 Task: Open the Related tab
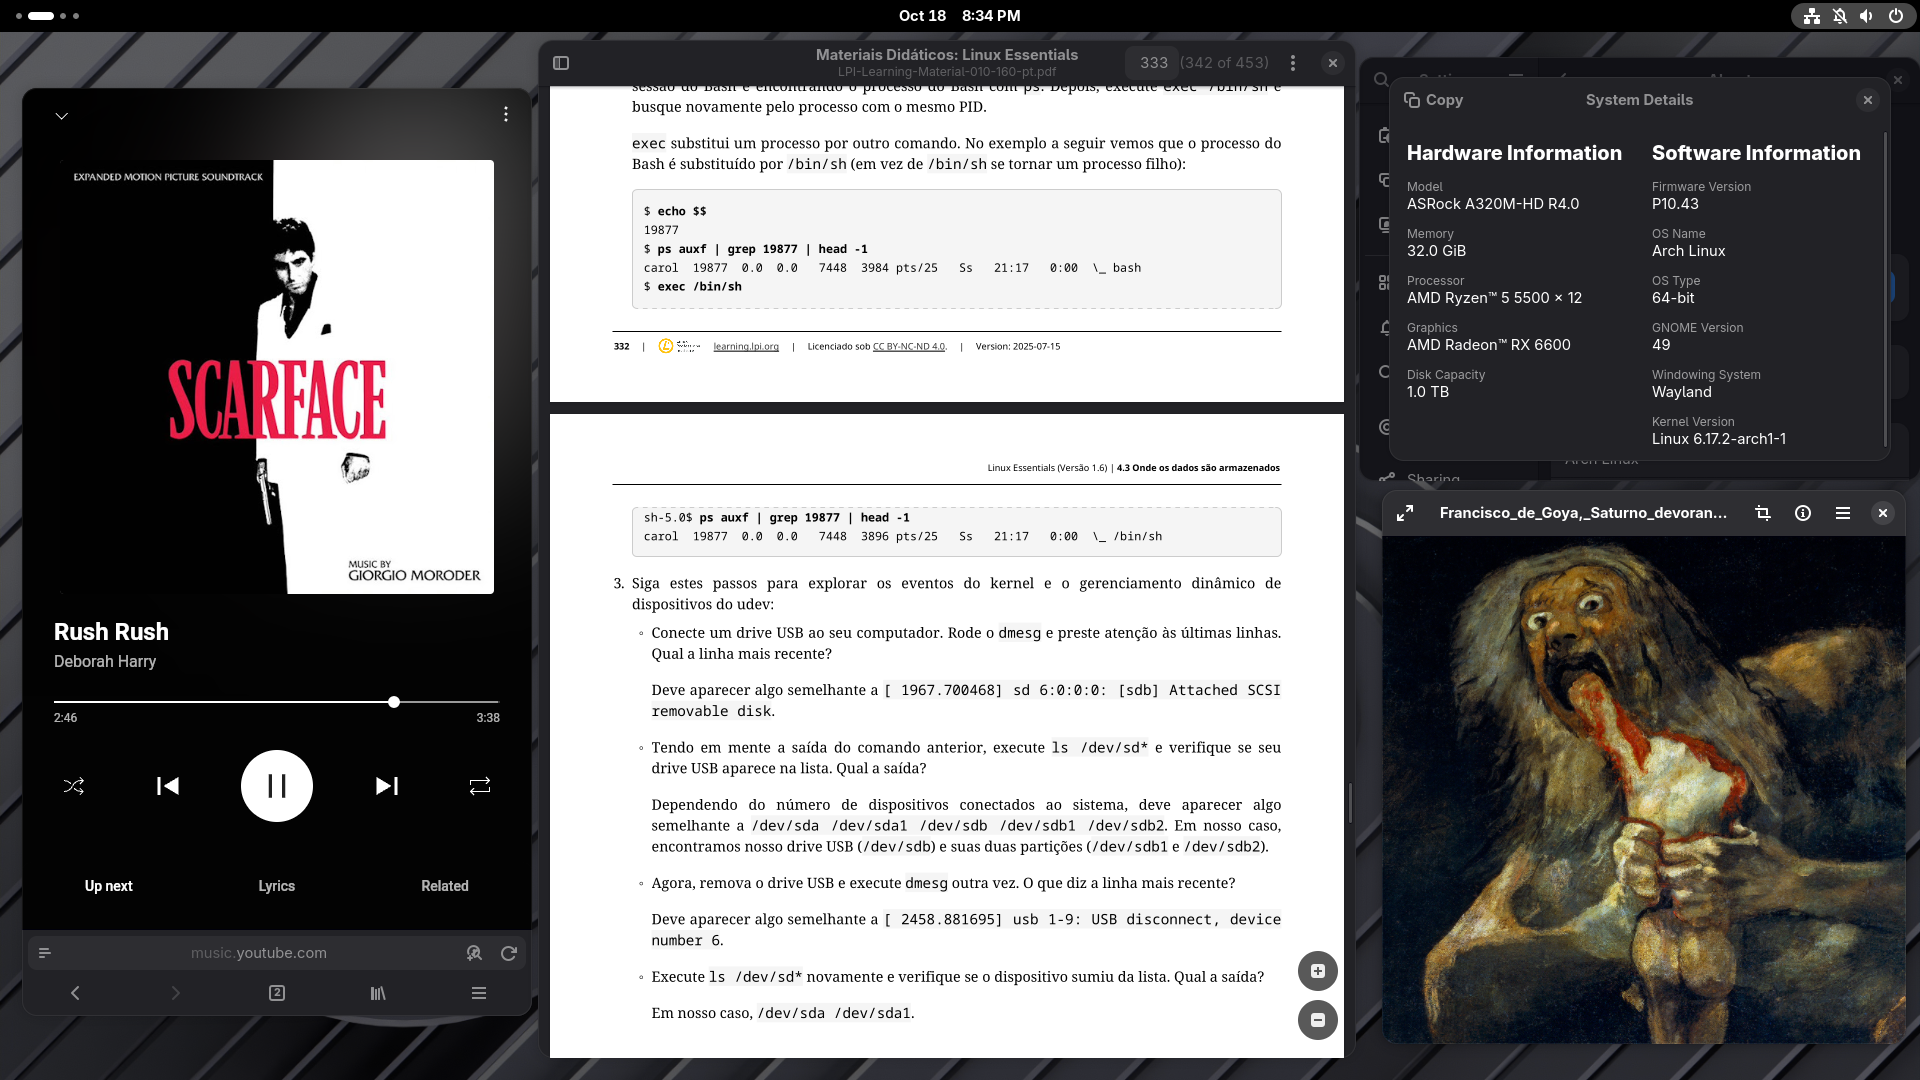[x=445, y=886]
